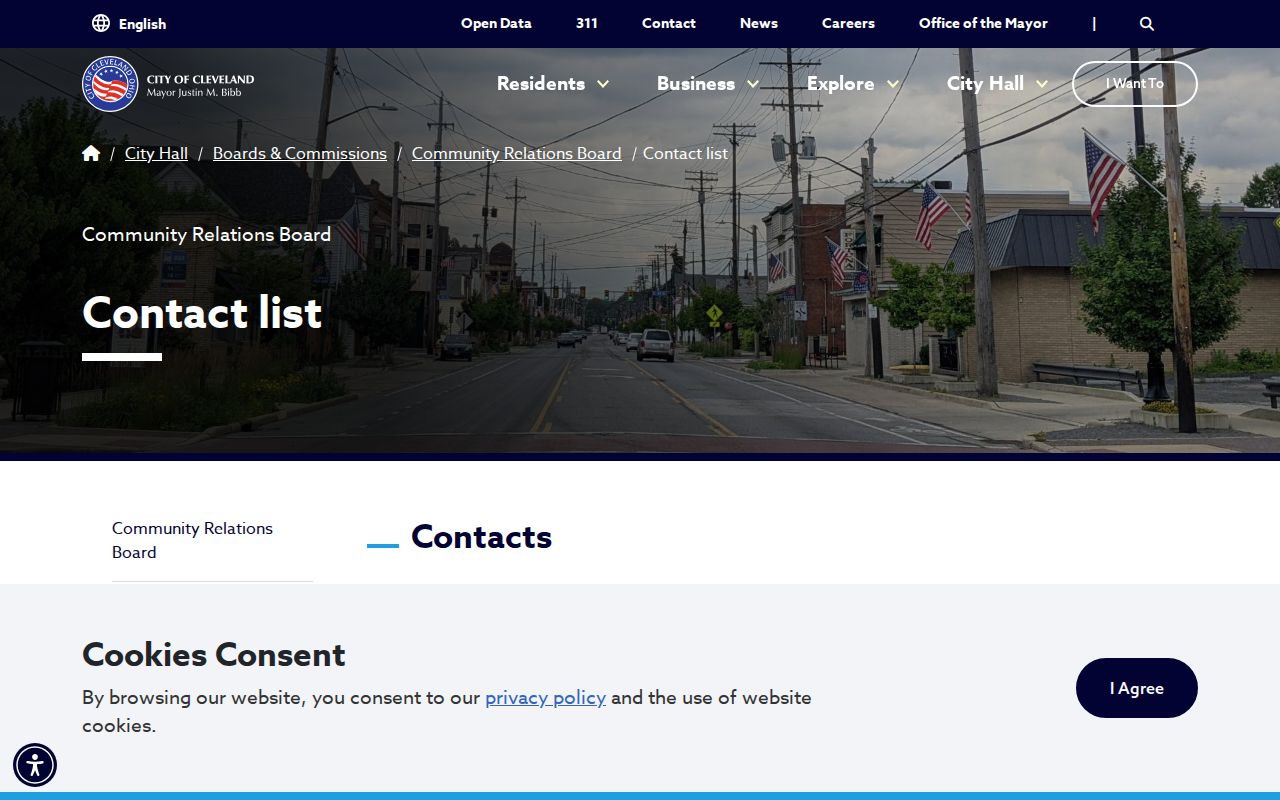Click the Contact list breadcrumb text
The width and height of the screenshot is (1280, 800).
coord(685,153)
